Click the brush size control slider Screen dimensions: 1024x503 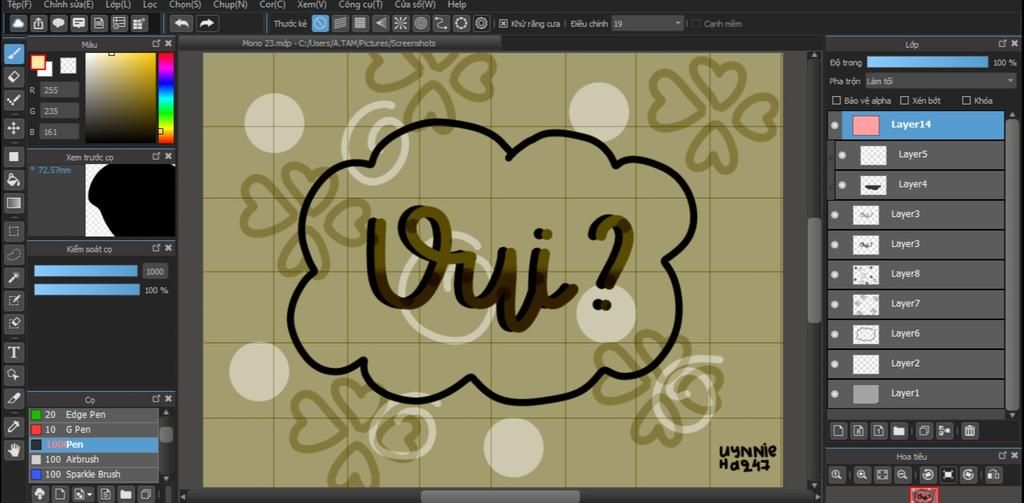tap(86, 271)
